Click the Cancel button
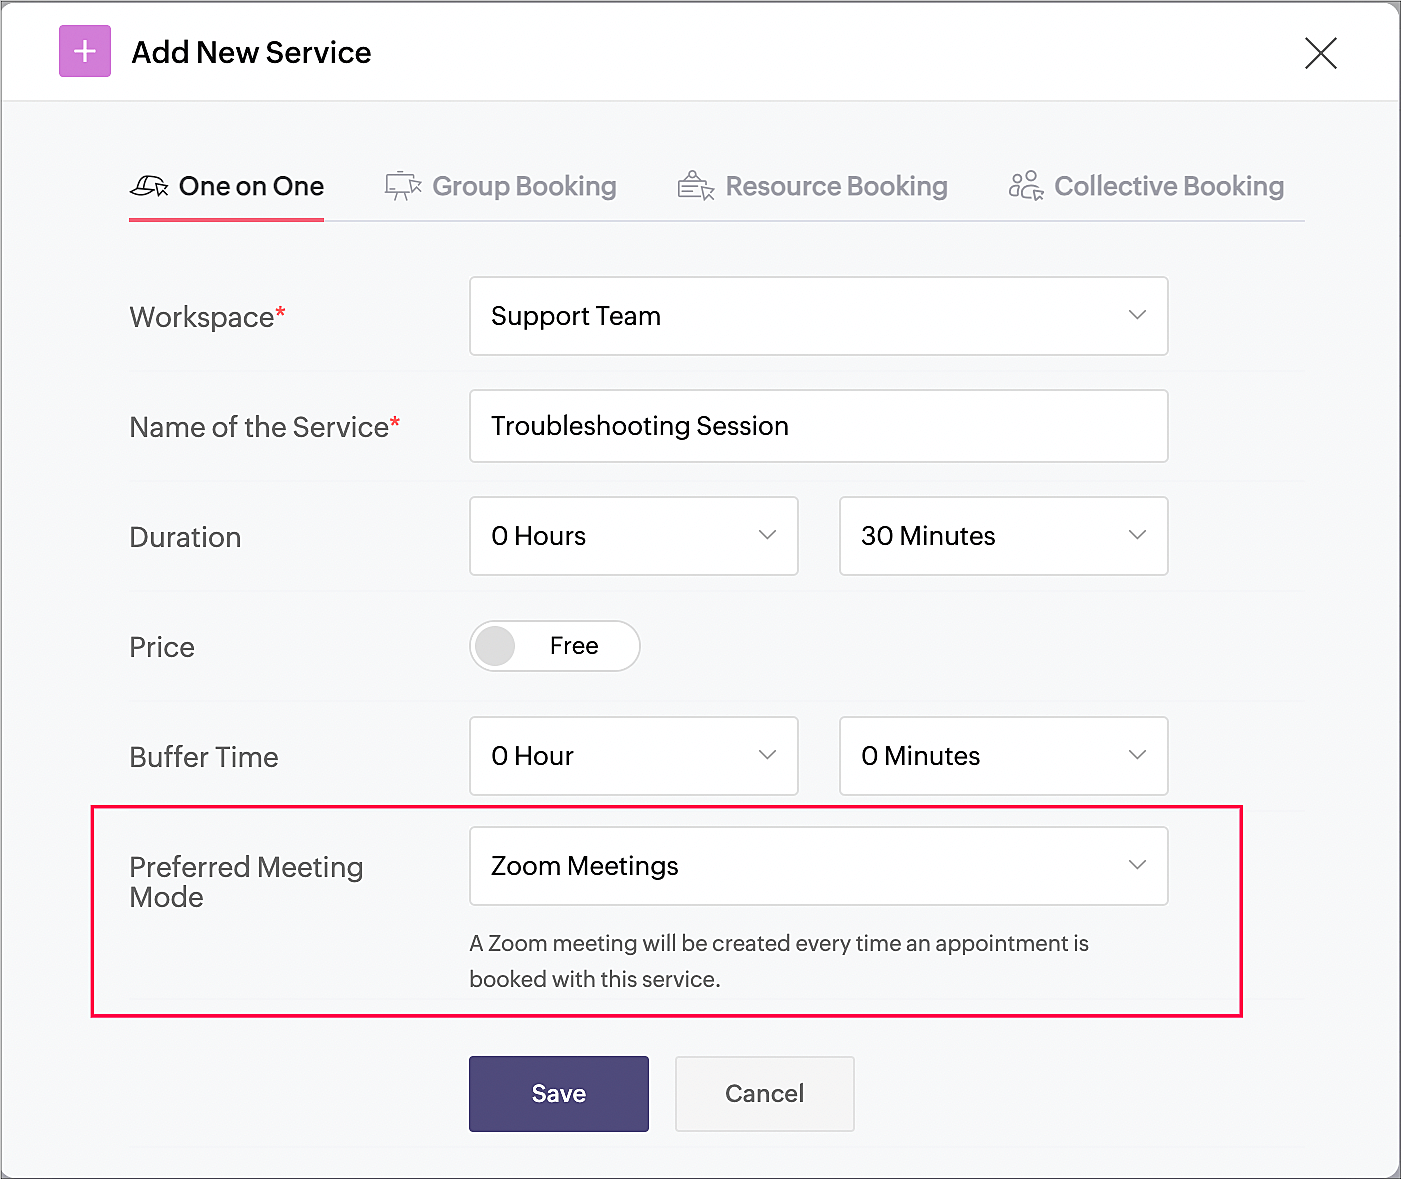 coord(765,1094)
